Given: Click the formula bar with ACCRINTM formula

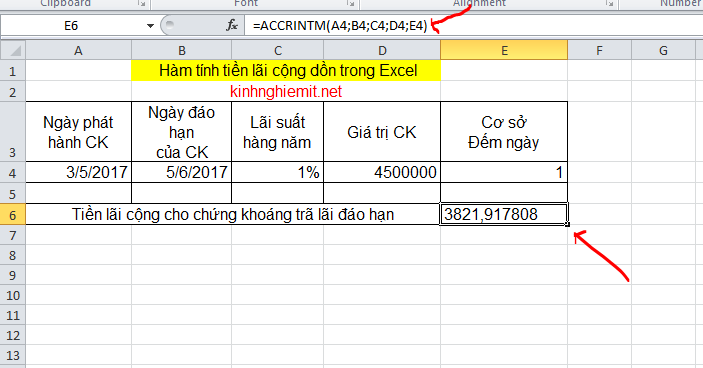Looking at the screenshot, I should tap(474, 26).
